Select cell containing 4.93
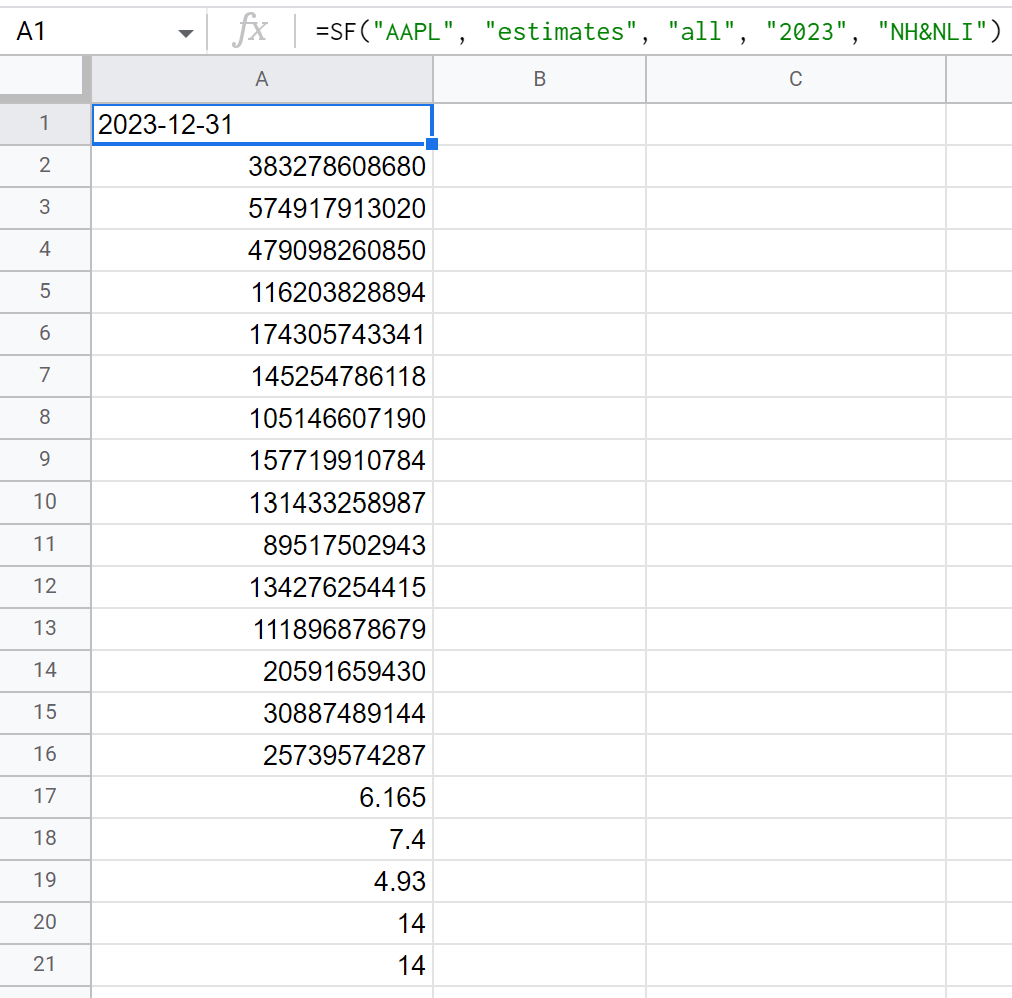Screen dimensions: 1012x998 (262, 881)
